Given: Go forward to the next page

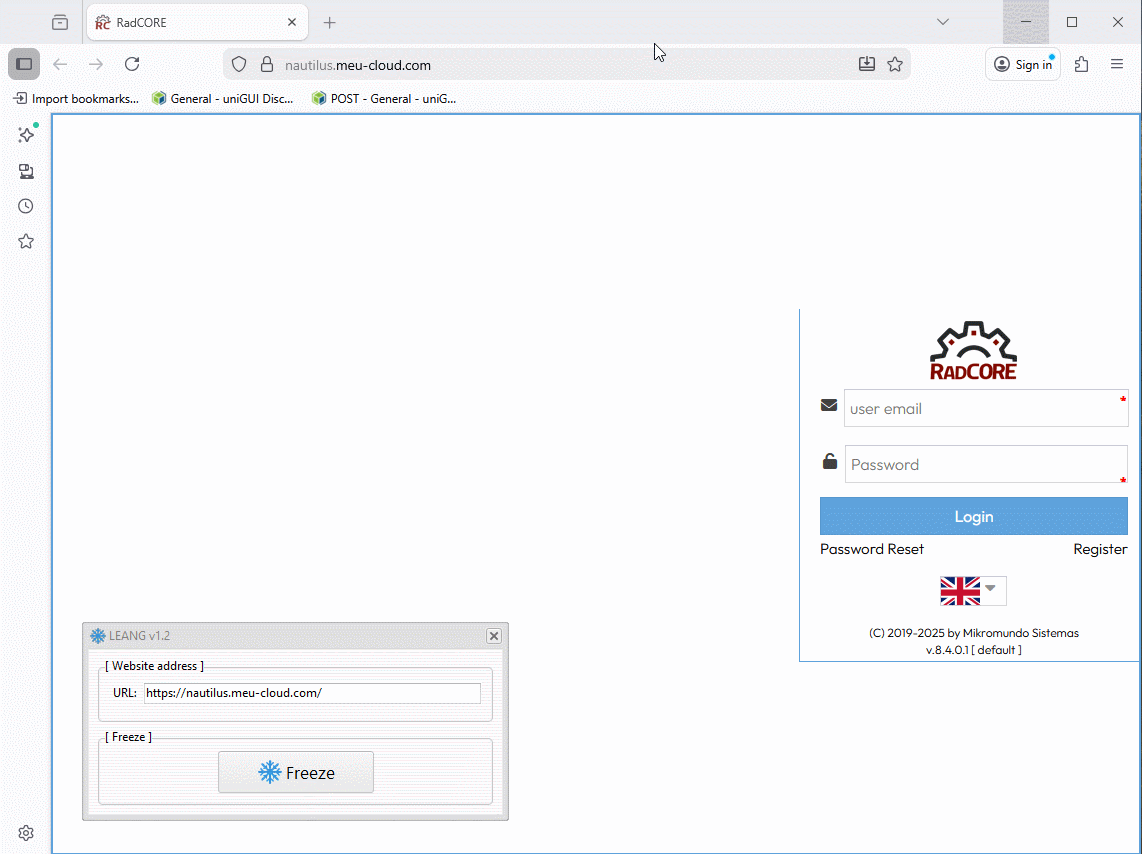Looking at the screenshot, I should pos(95,64).
